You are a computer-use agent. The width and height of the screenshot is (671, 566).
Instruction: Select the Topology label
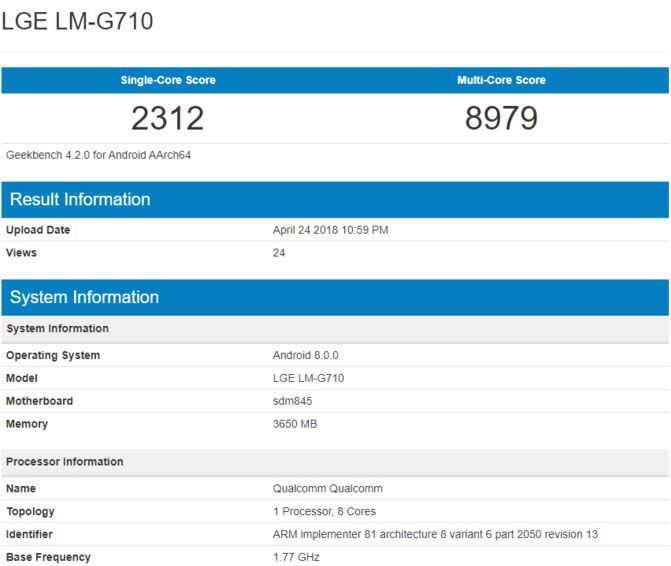30,512
